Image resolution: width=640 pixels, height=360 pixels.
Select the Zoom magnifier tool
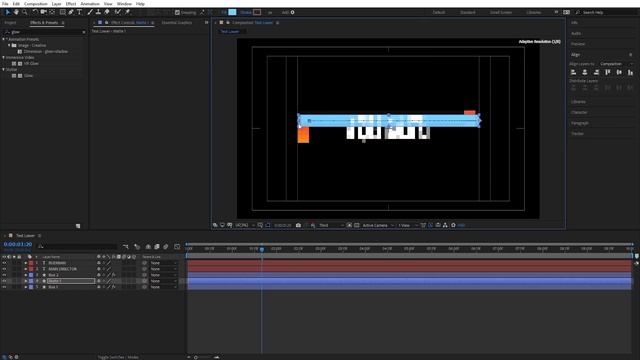[x=24, y=12]
